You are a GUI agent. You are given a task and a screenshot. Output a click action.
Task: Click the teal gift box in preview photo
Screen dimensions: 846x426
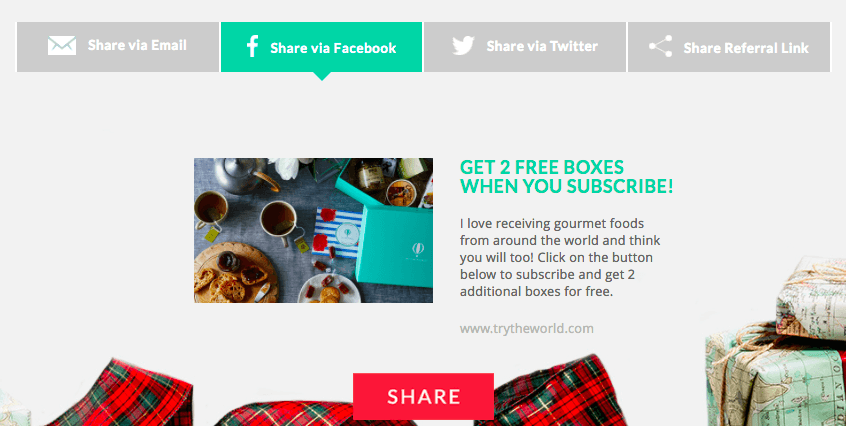pyautogui.click(x=398, y=239)
